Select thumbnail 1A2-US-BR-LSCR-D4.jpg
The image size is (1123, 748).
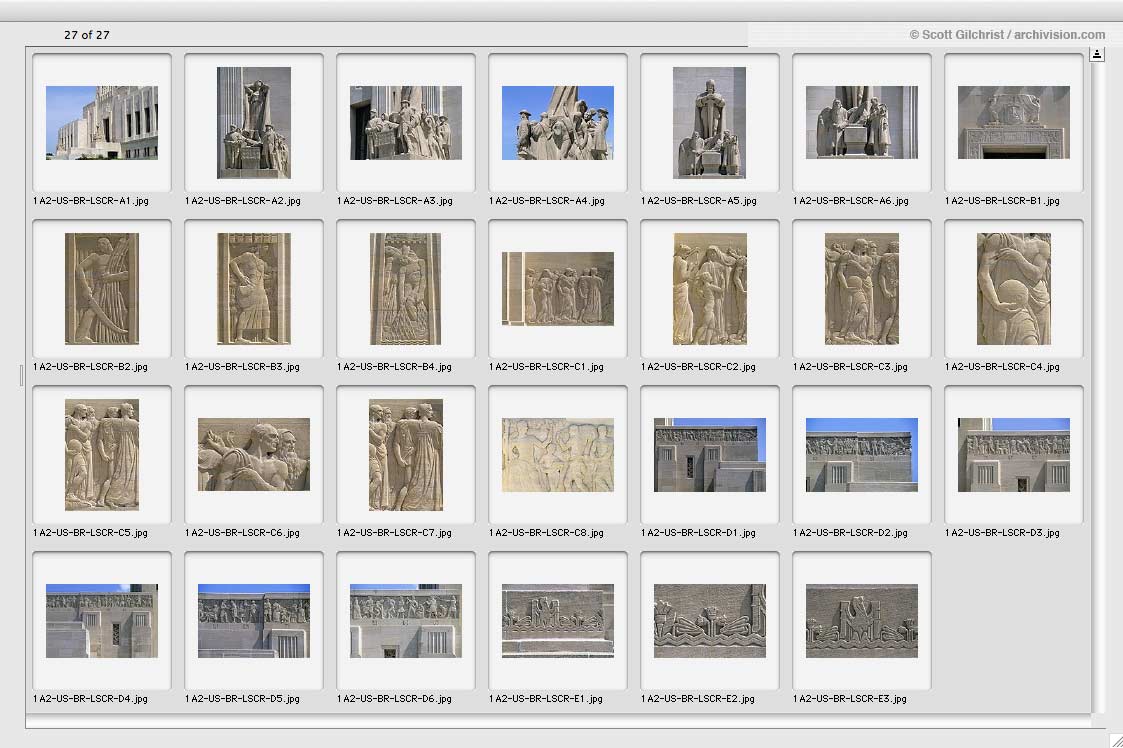[x=102, y=621]
